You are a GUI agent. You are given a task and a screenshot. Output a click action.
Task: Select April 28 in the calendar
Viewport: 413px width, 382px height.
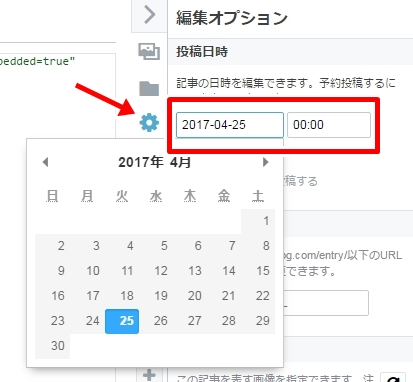coord(224,321)
